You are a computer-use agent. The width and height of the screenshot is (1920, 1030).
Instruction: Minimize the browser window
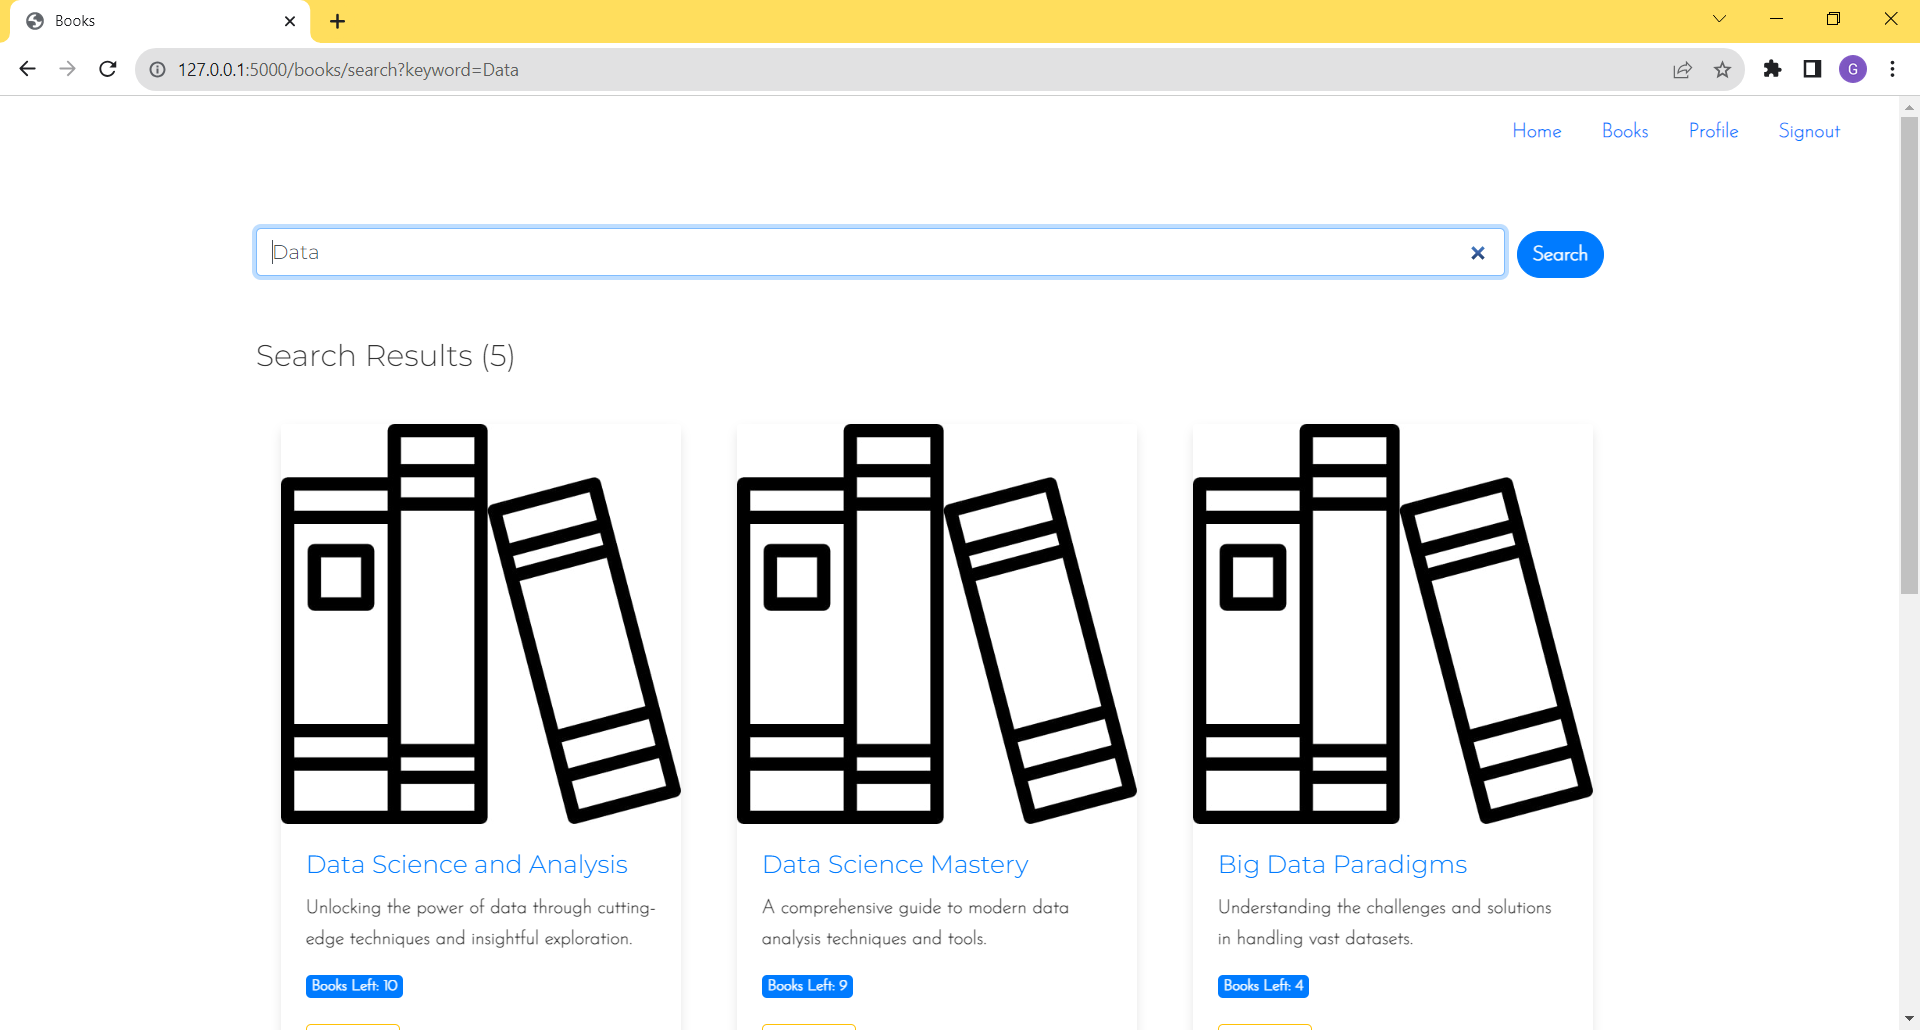[x=1776, y=19]
